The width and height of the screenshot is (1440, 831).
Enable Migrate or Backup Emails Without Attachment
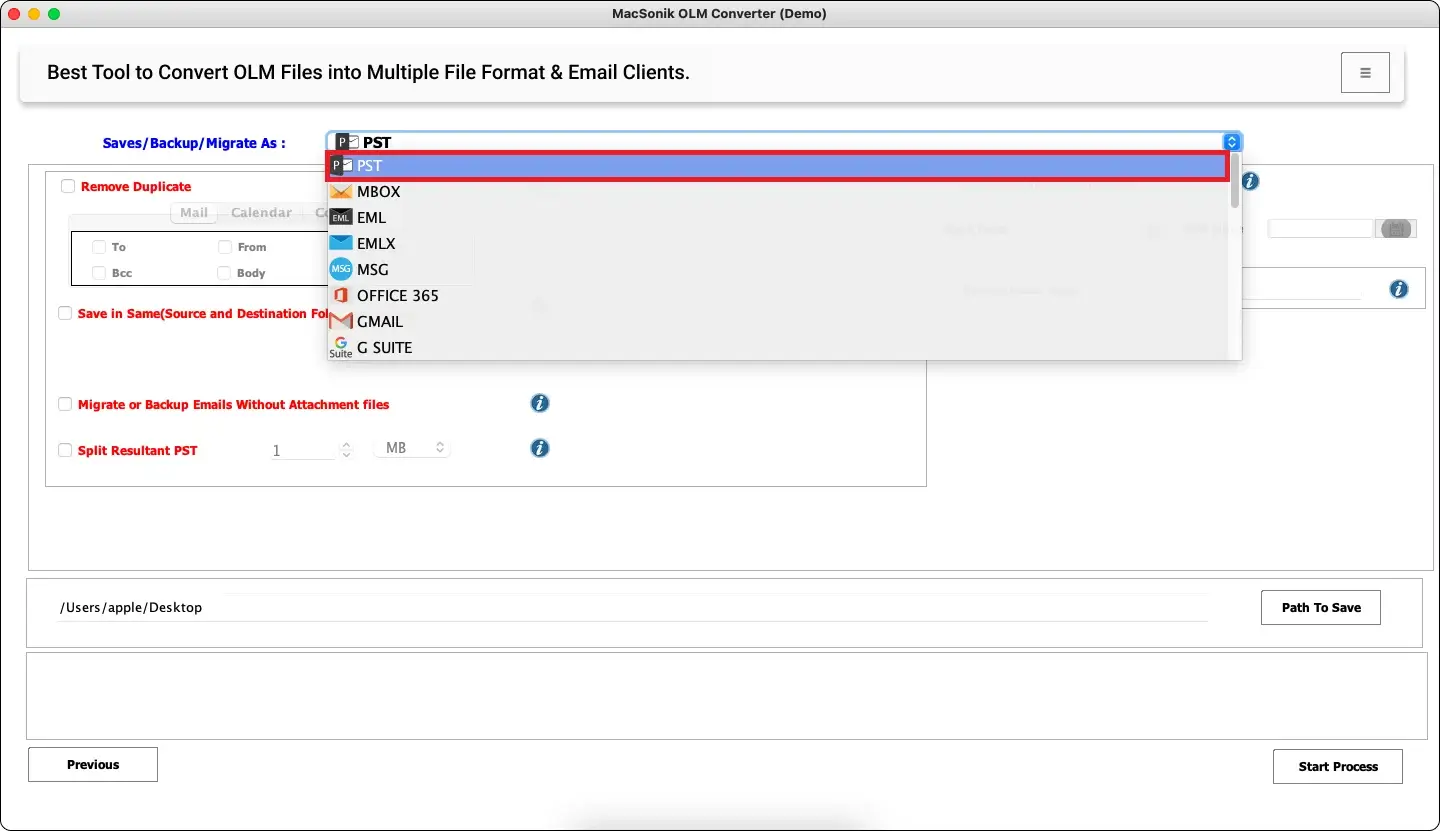pos(65,404)
